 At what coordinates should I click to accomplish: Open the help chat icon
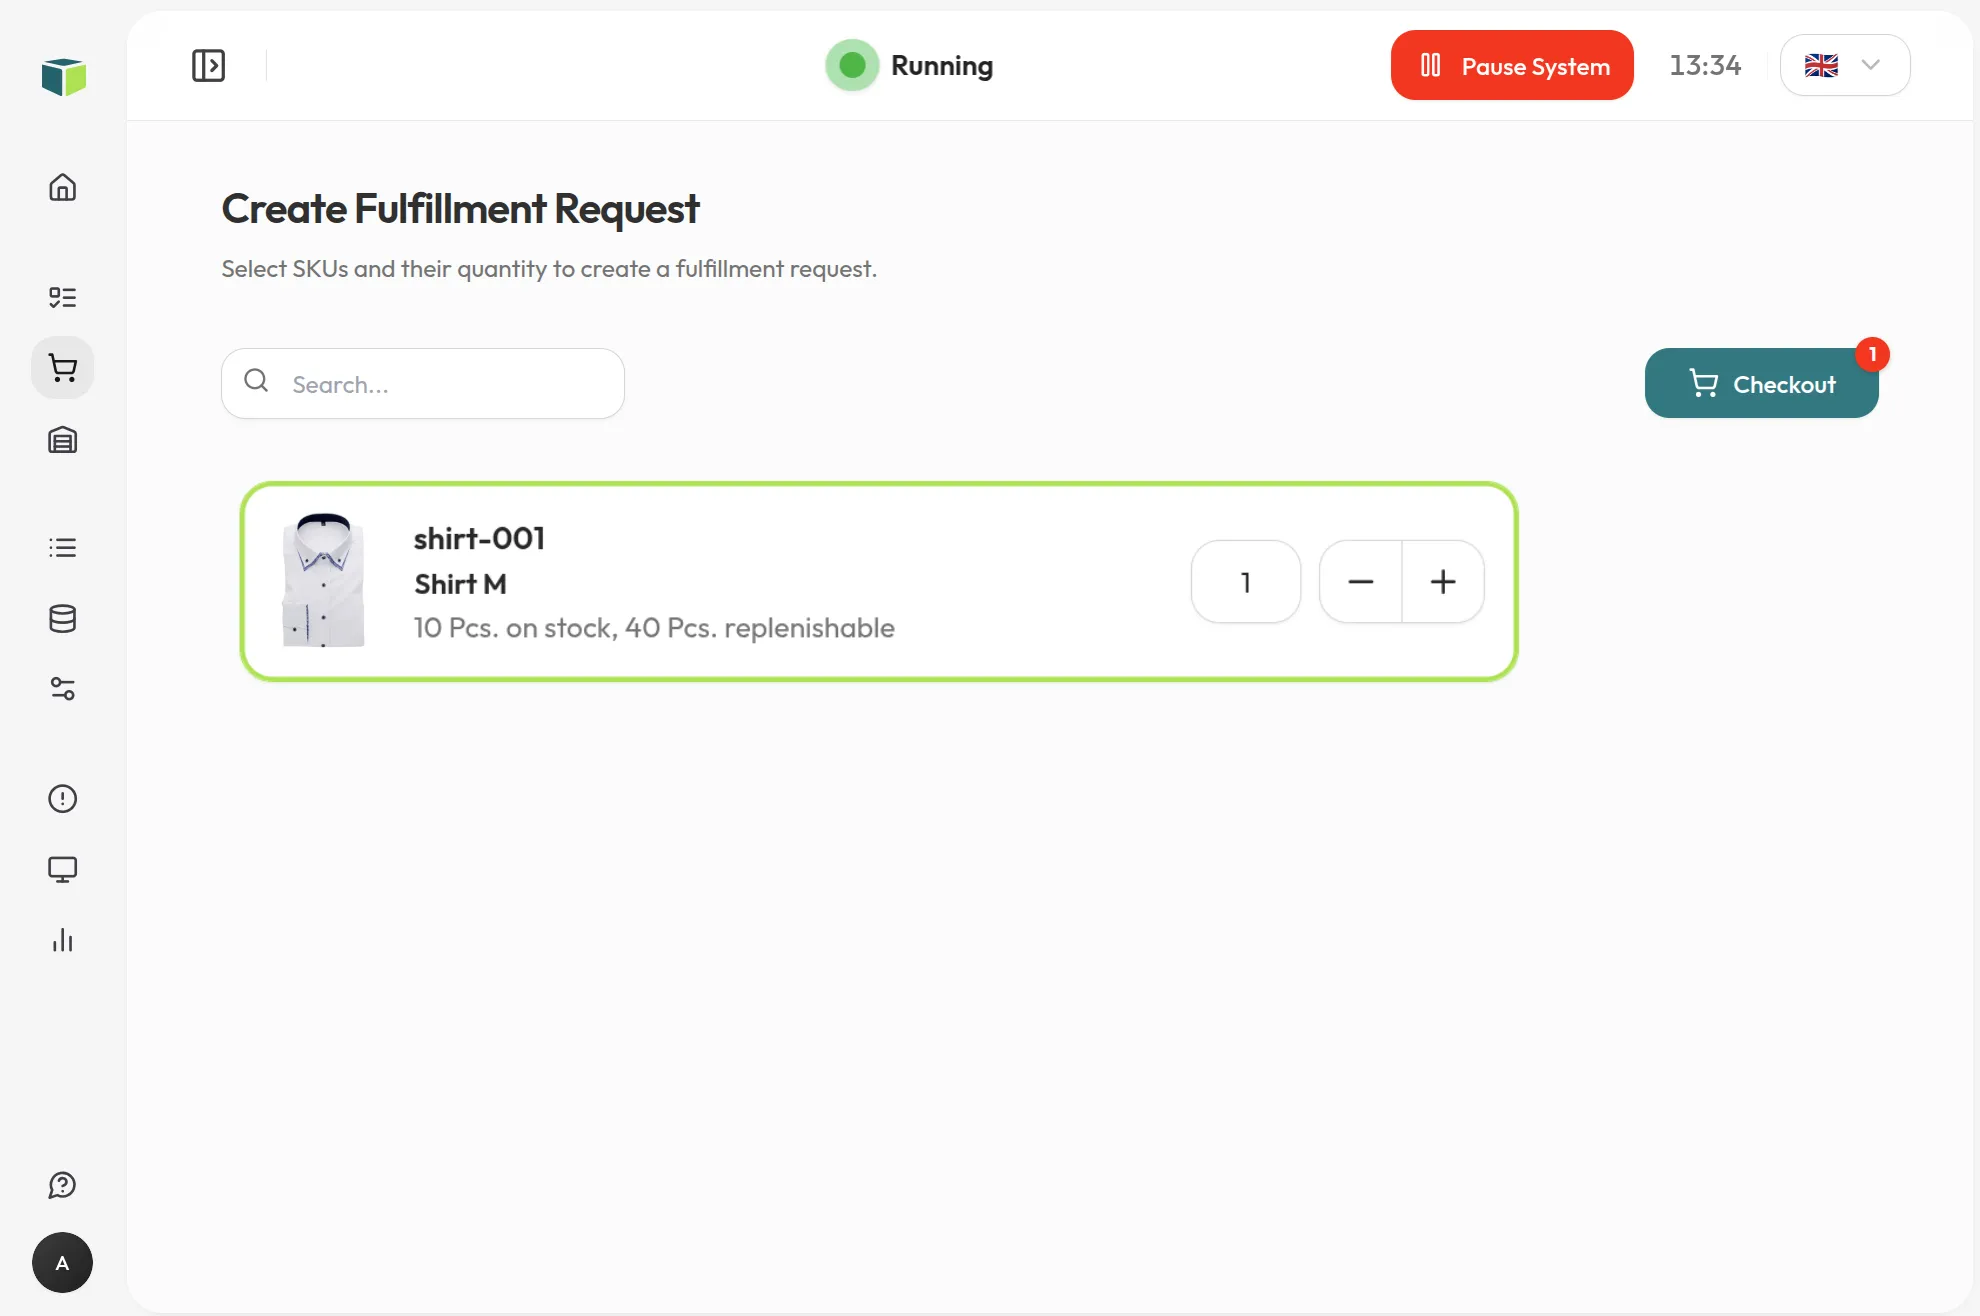[63, 1185]
